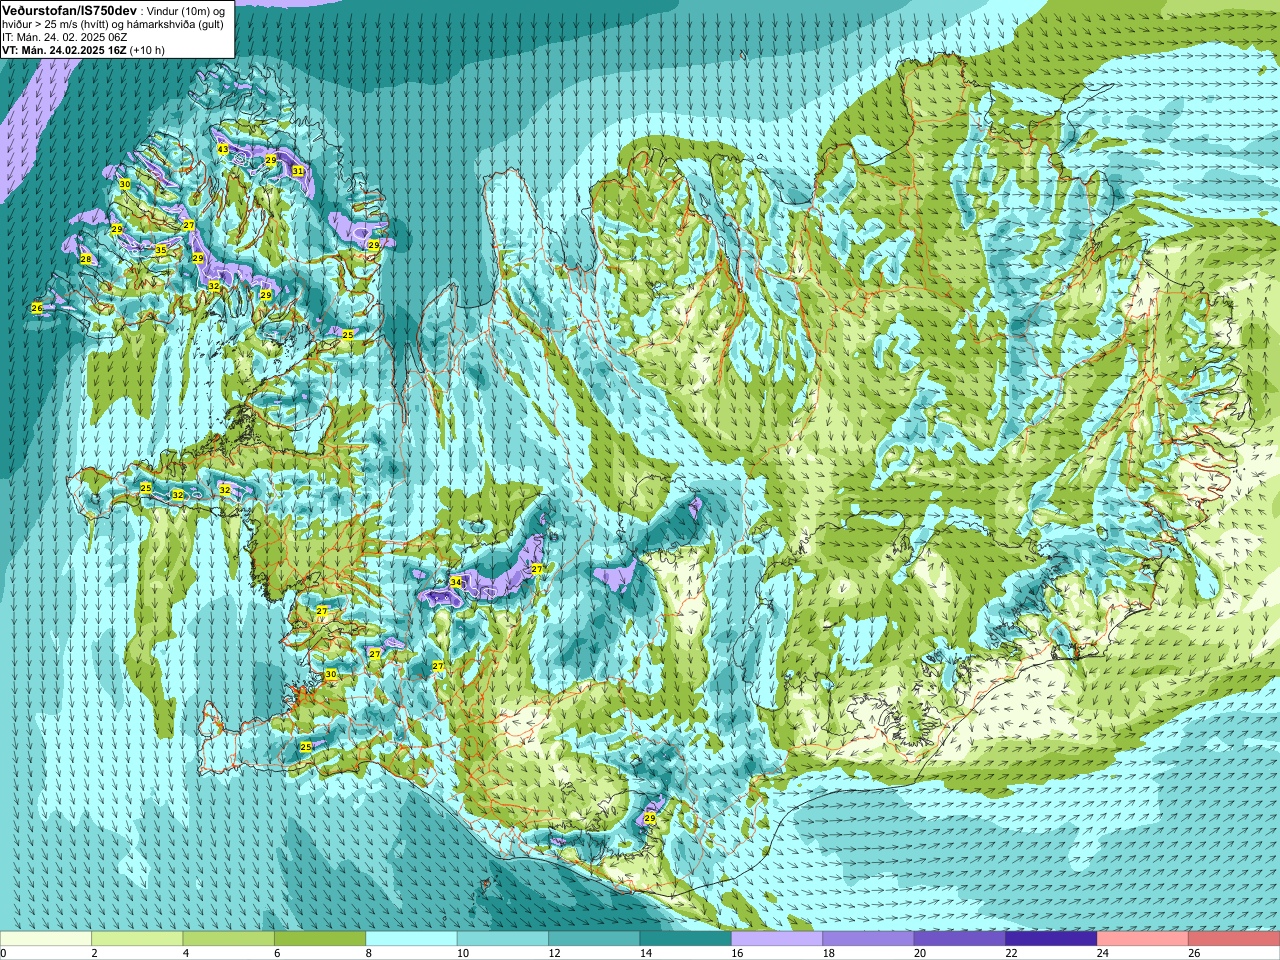The width and height of the screenshot is (1280, 960).
Task: Click the legend scale label "6"
Action: coord(277,953)
